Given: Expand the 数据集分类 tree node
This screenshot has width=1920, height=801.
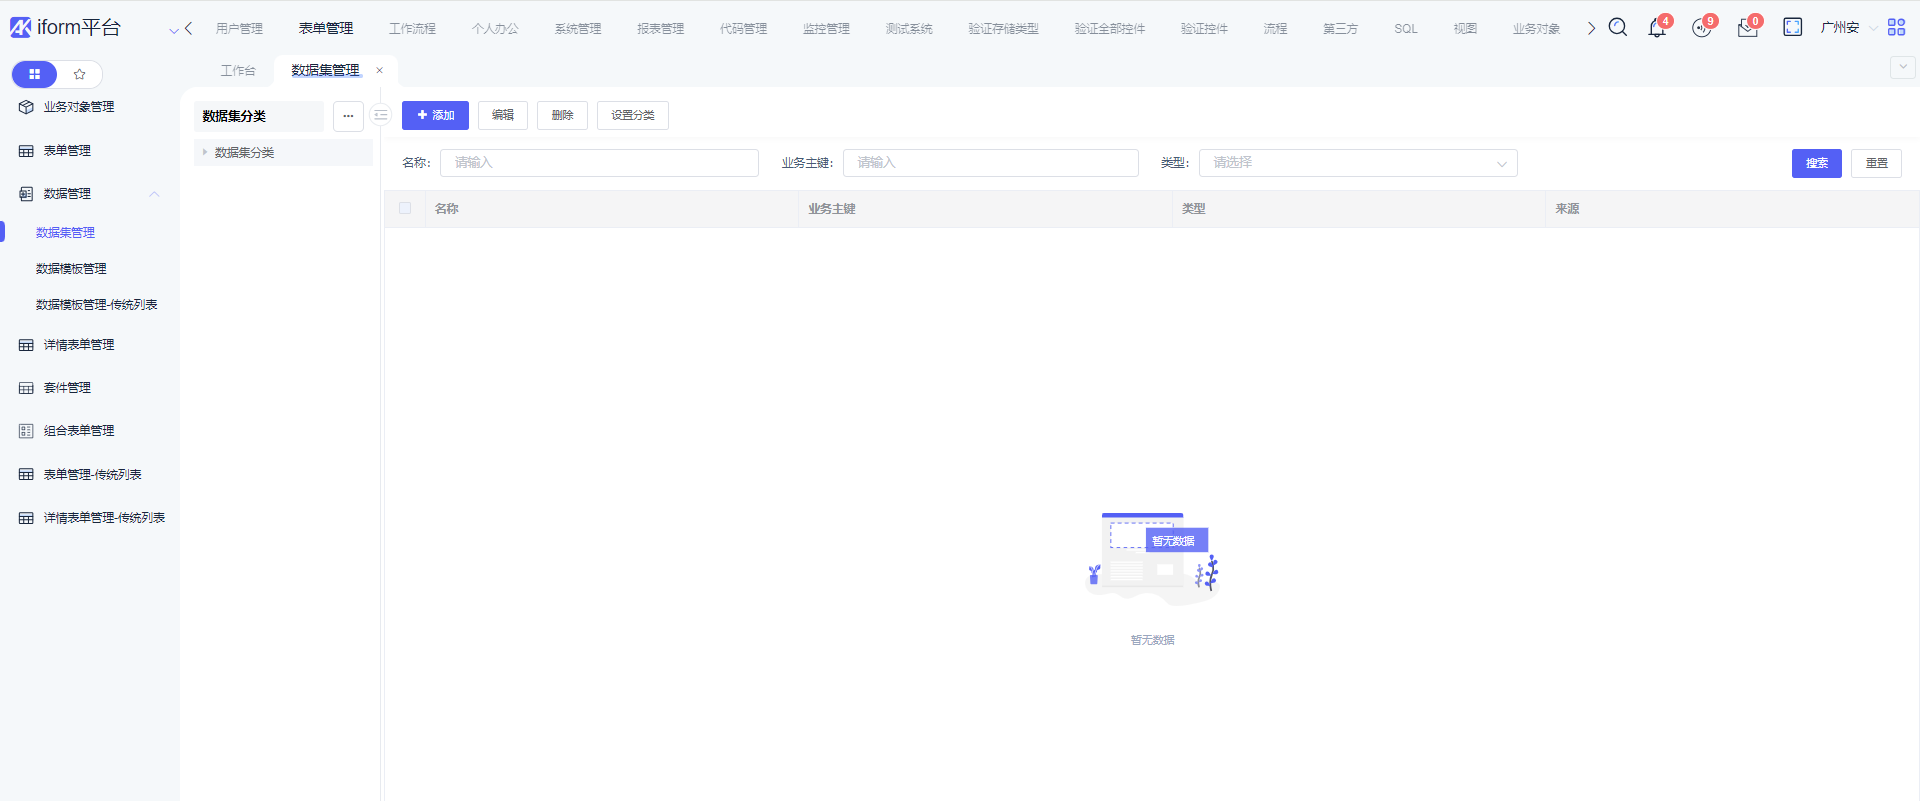Looking at the screenshot, I should (x=205, y=153).
